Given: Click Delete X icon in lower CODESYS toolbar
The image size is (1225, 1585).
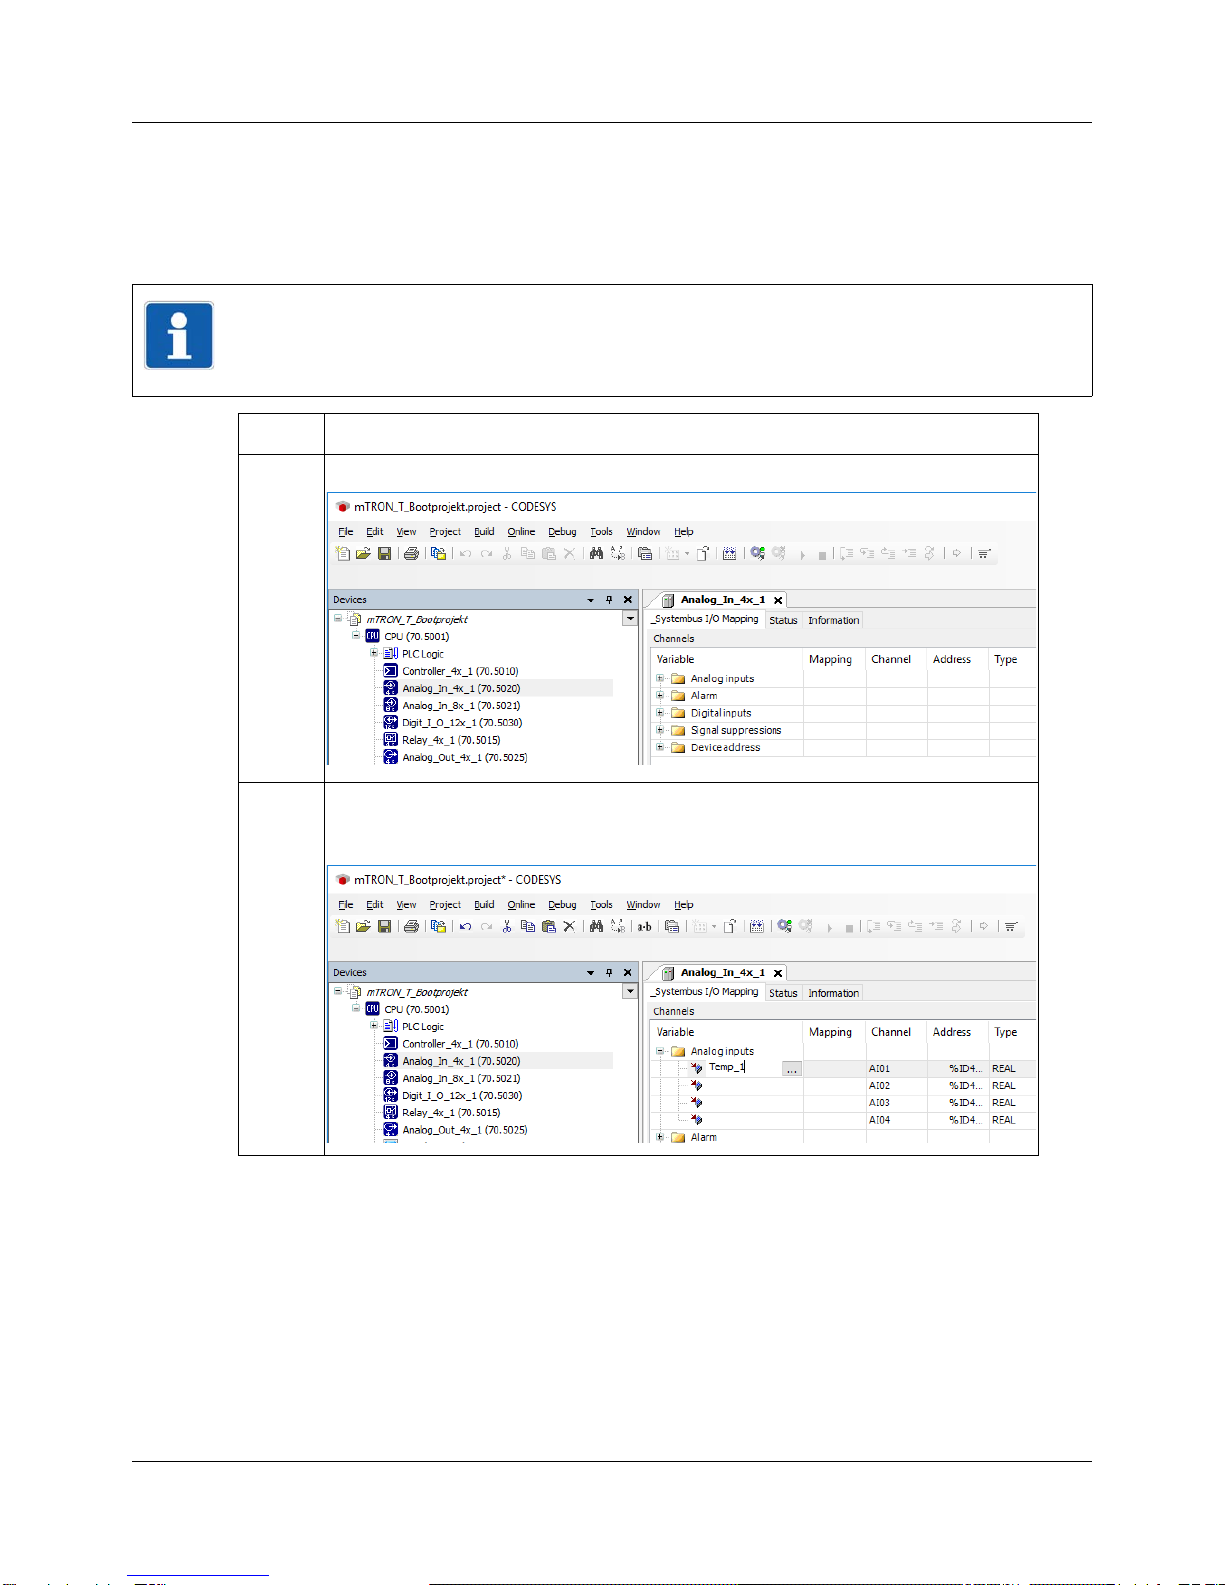Looking at the screenshot, I should point(569,926).
